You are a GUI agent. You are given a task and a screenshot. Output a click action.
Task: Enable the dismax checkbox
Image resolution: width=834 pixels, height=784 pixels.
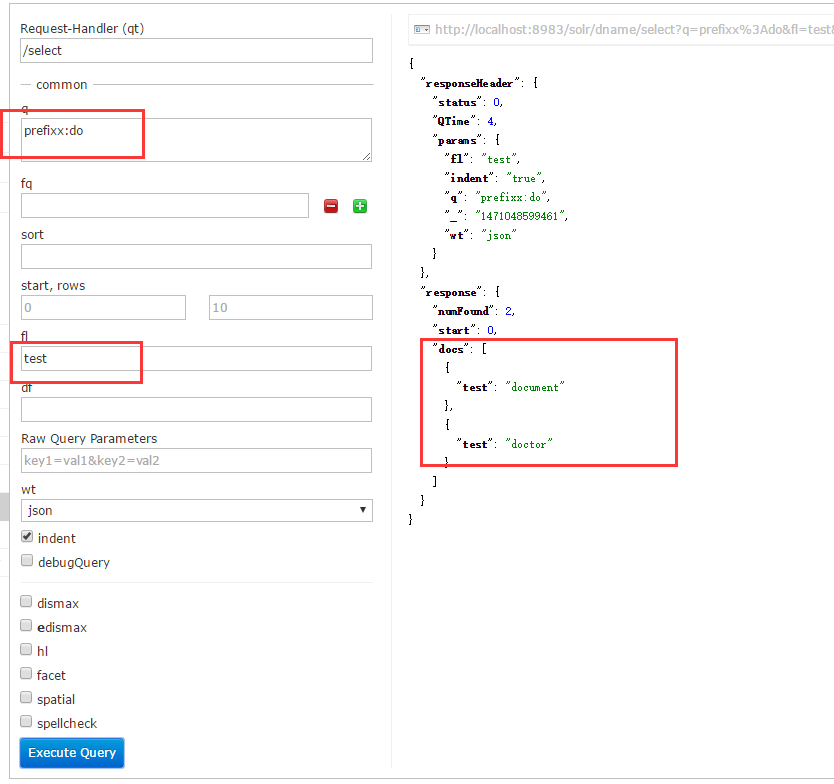pos(27,603)
